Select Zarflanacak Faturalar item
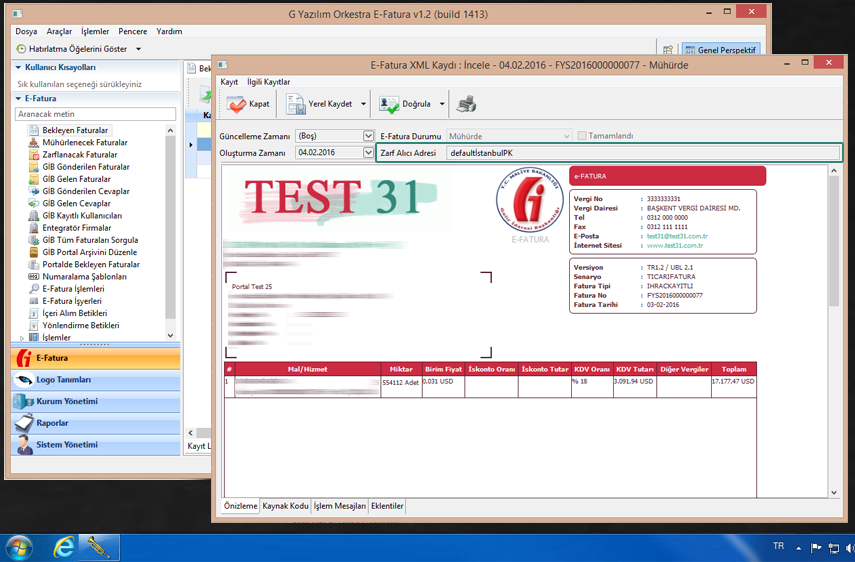Screen dimensions: 855x562 coord(80,155)
